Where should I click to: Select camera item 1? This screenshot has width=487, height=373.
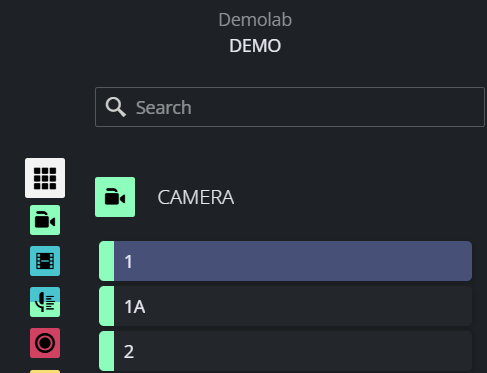tap(285, 261)
